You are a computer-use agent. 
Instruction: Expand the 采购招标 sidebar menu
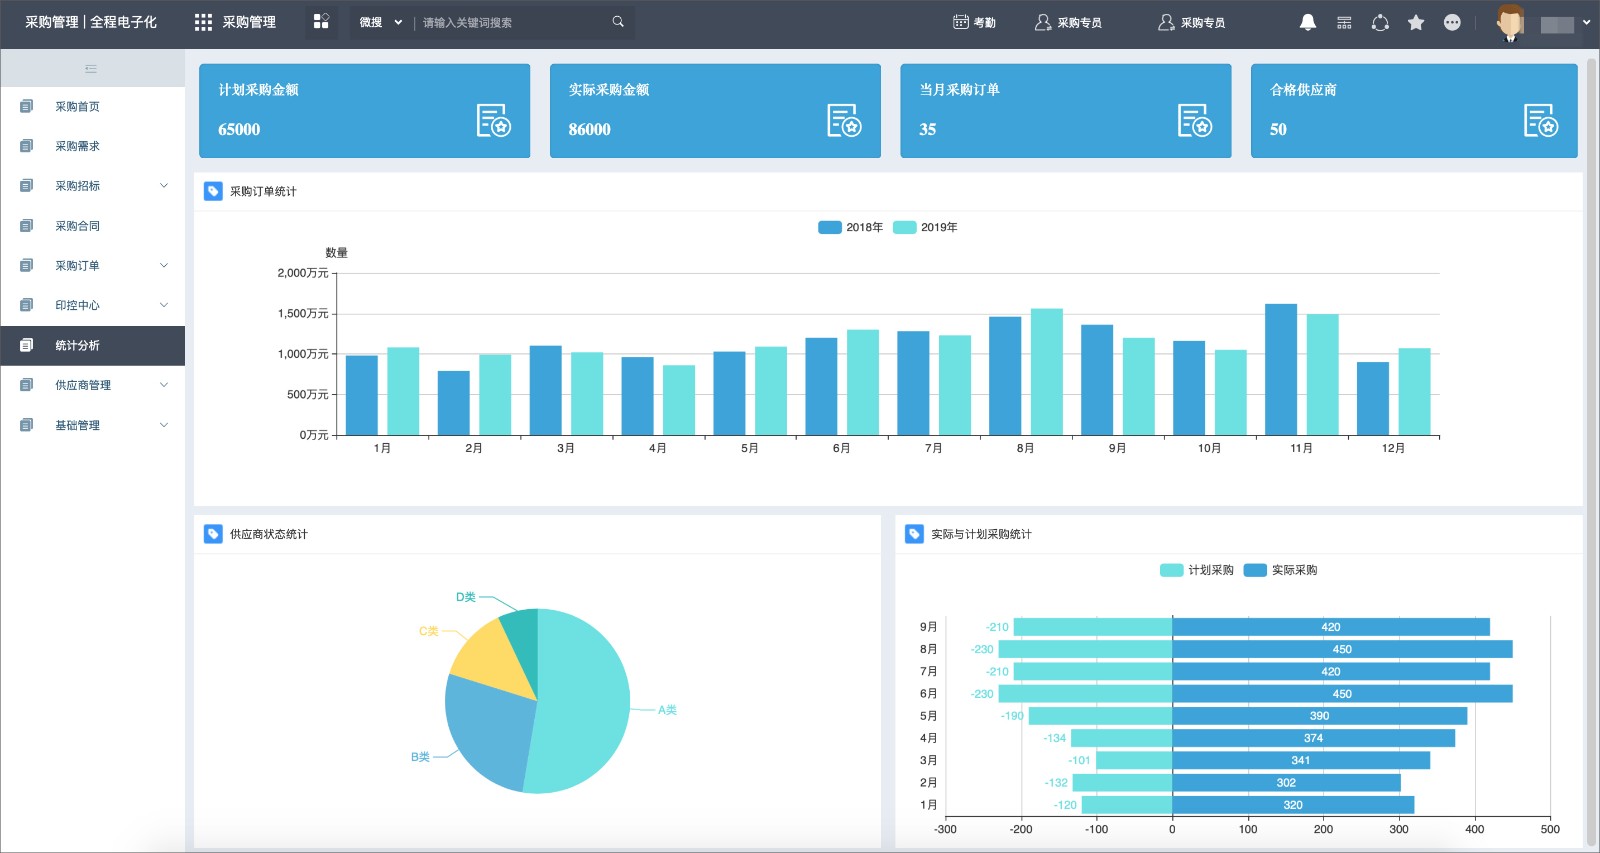pos(92,186)
